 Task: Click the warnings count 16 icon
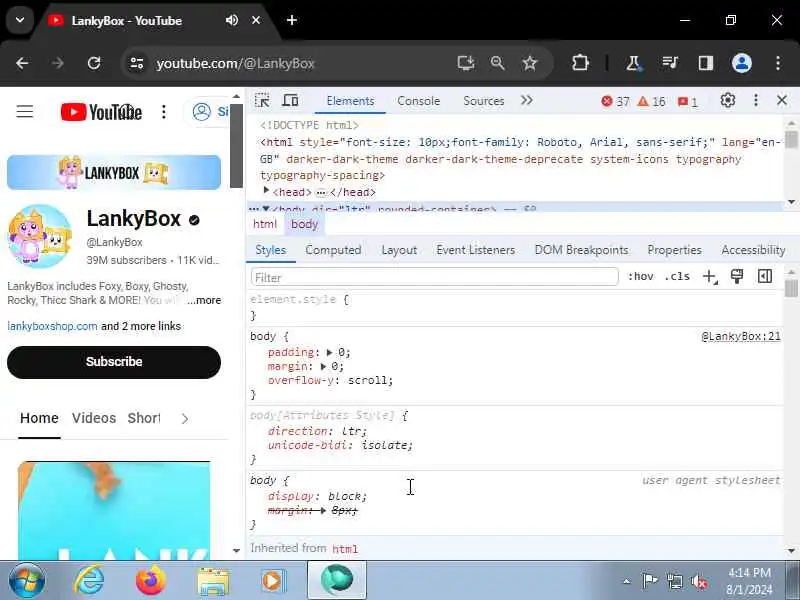coord(652,102)
